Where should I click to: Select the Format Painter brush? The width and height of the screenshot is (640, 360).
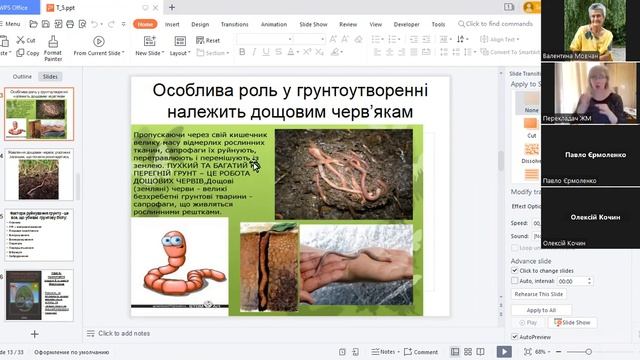point(53,48)
